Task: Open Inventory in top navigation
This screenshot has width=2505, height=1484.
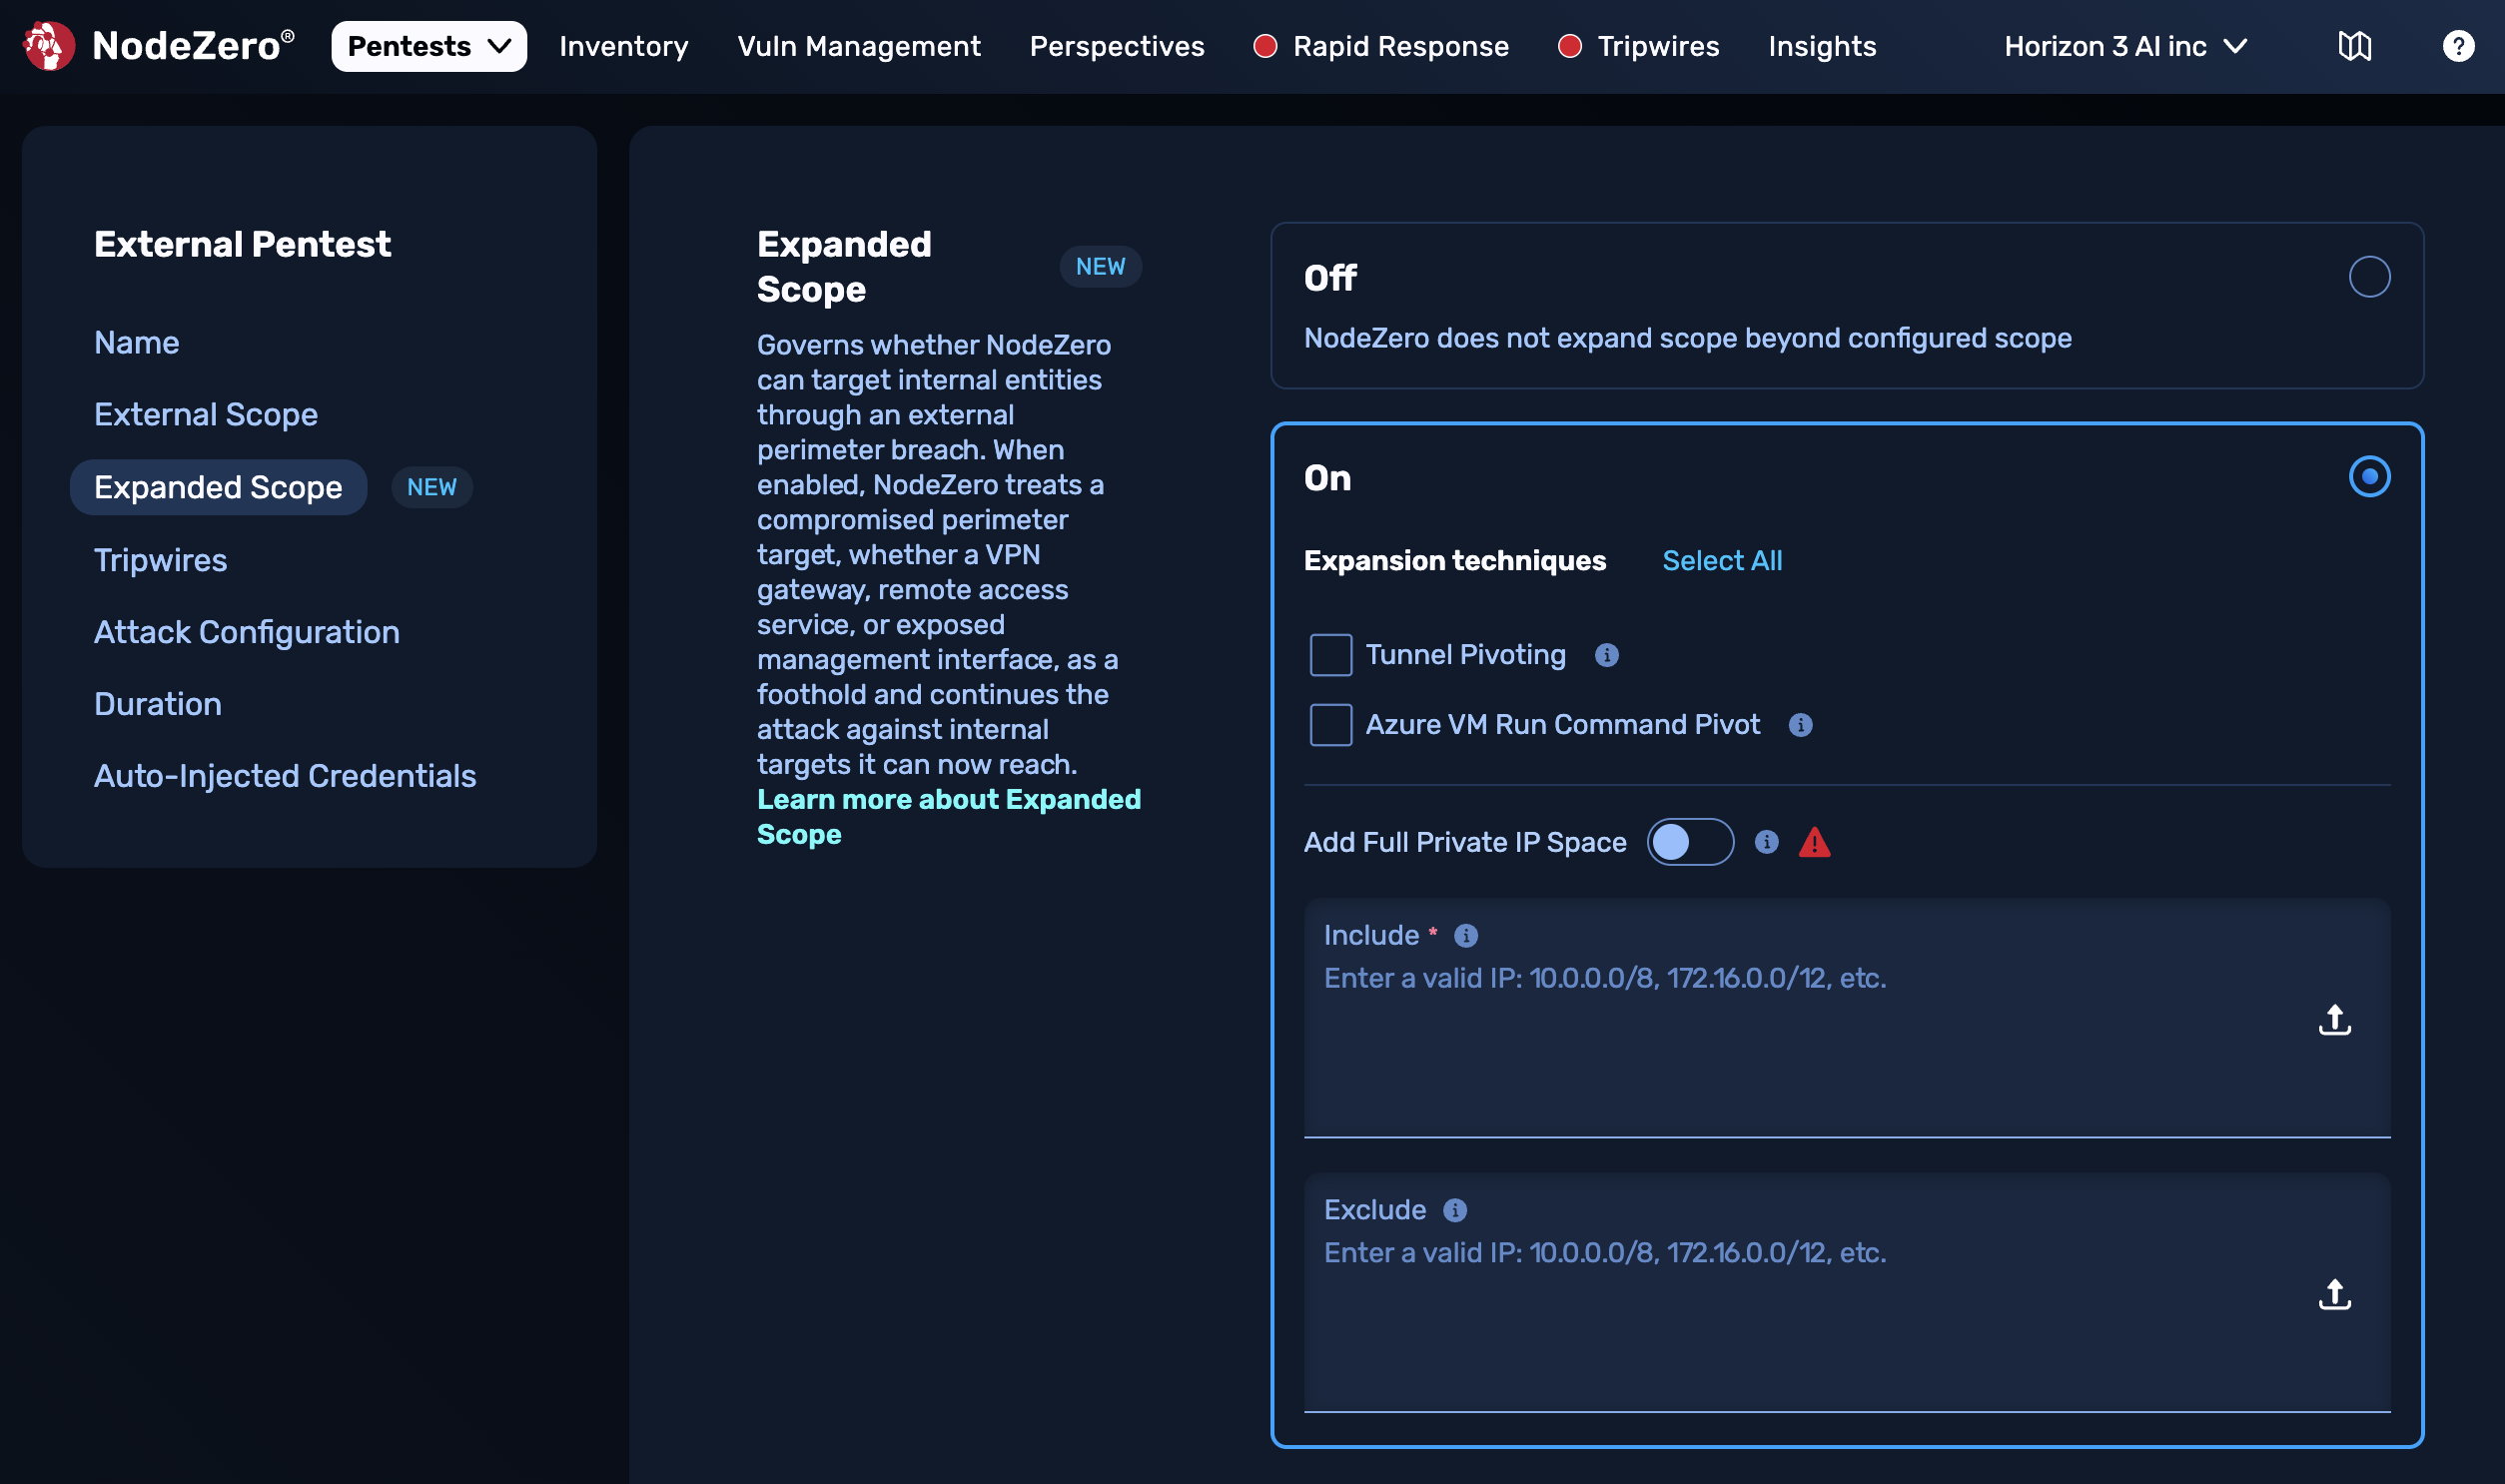Action: tap(623, 46)
